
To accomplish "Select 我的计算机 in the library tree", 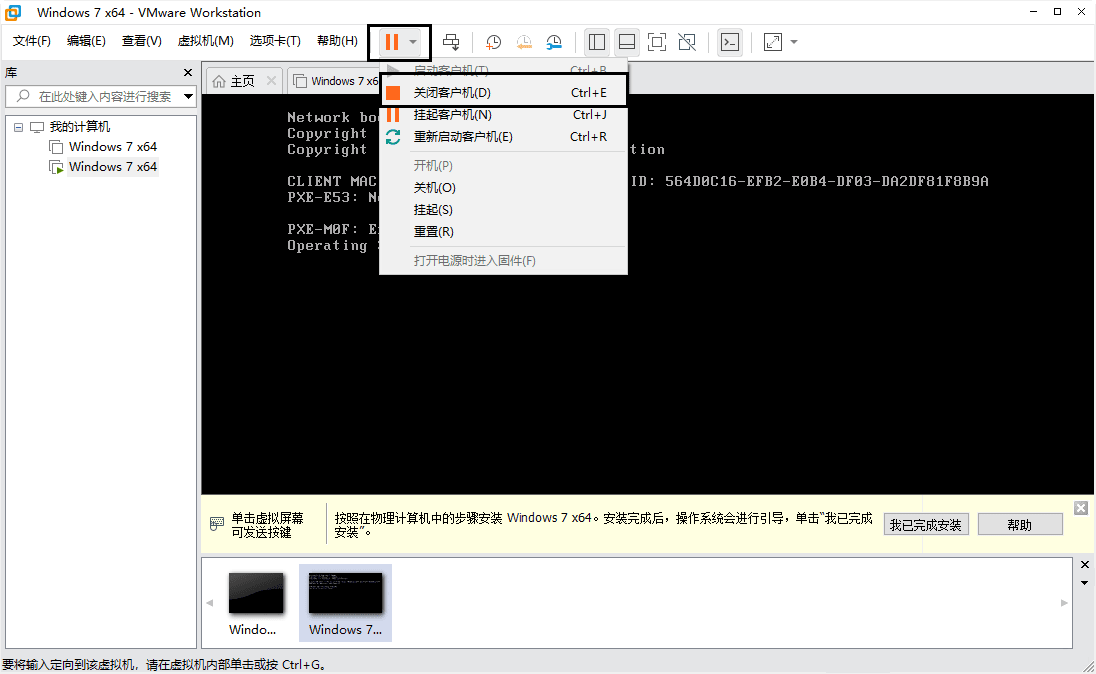I will point(80,127).
